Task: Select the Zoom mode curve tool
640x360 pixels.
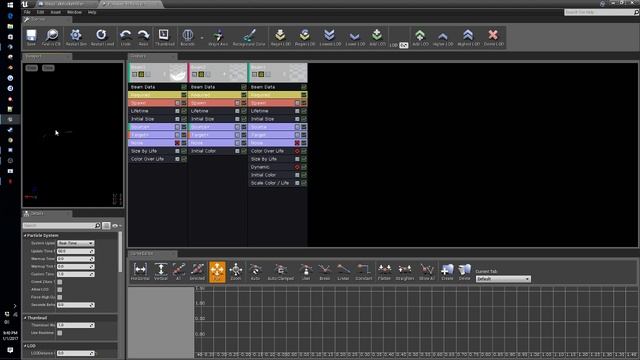Action: click(236, 270)
